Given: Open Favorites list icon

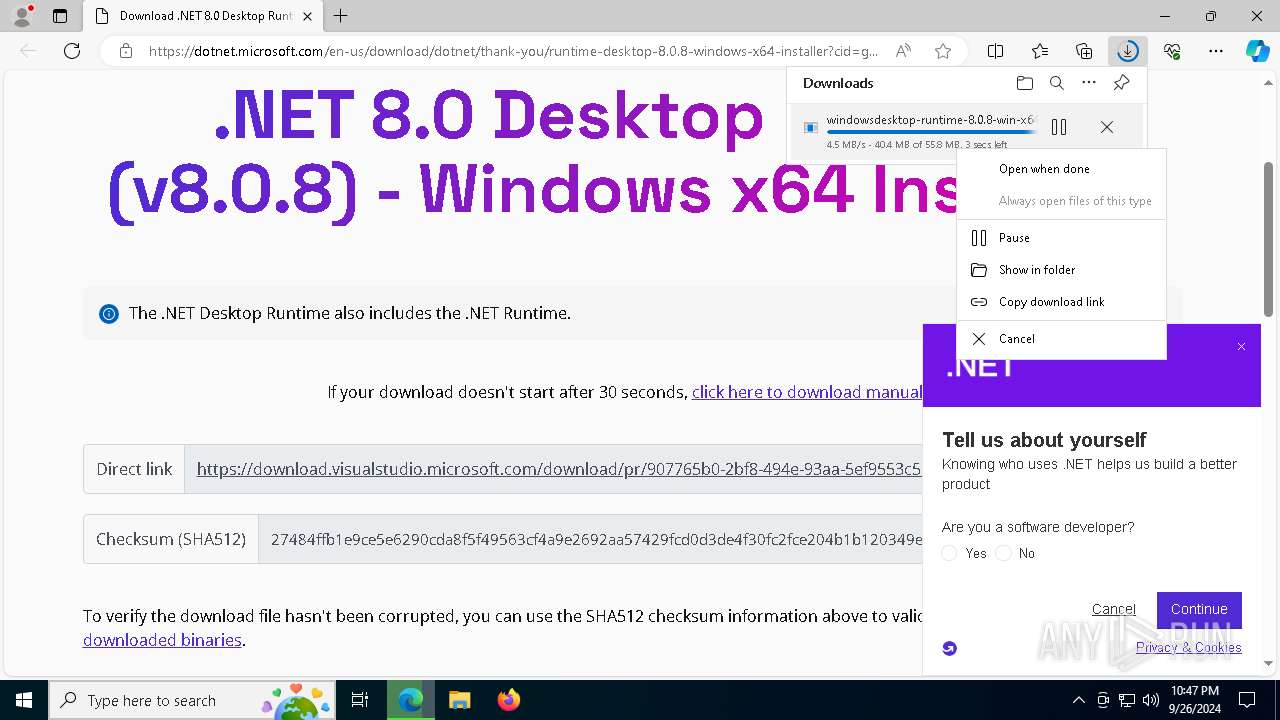Looking at the screenshot, I should [x=1040, y=51].
